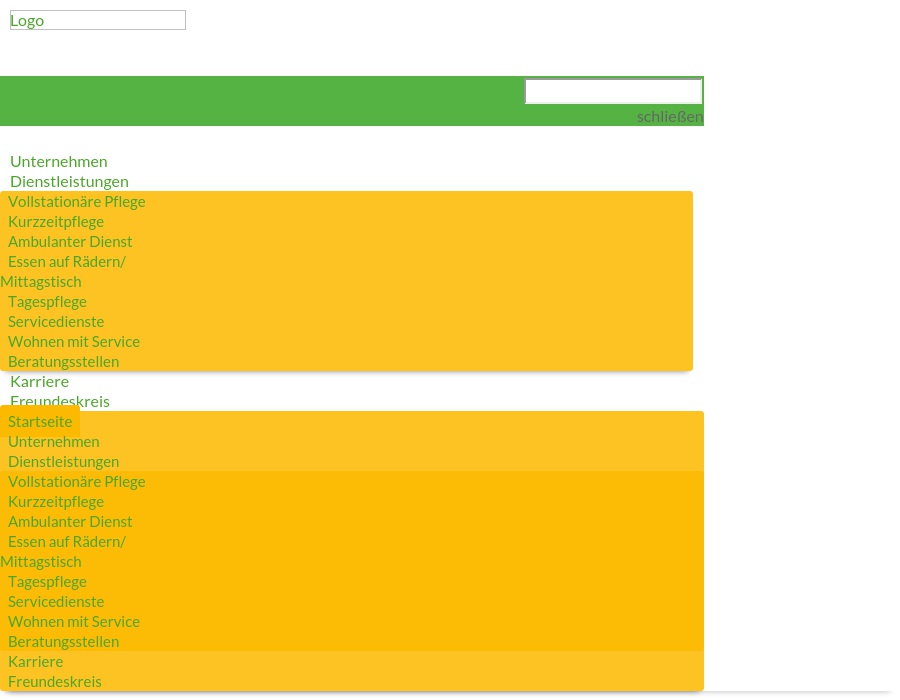This screenshot has width=900, height=700.
Task: Open Unternehmen in the upper white menu
Action: [58, 161]
